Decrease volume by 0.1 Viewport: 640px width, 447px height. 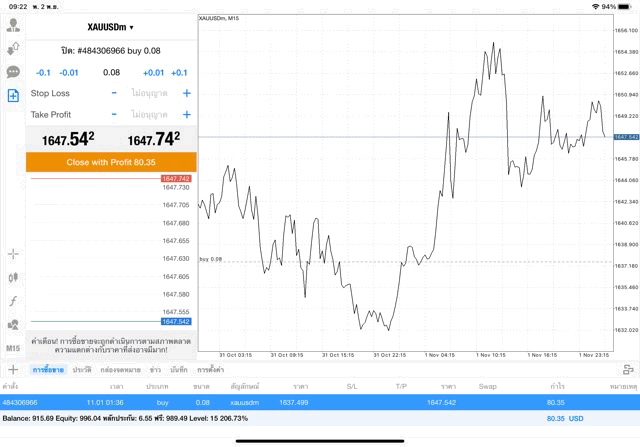tap(43, 73)
